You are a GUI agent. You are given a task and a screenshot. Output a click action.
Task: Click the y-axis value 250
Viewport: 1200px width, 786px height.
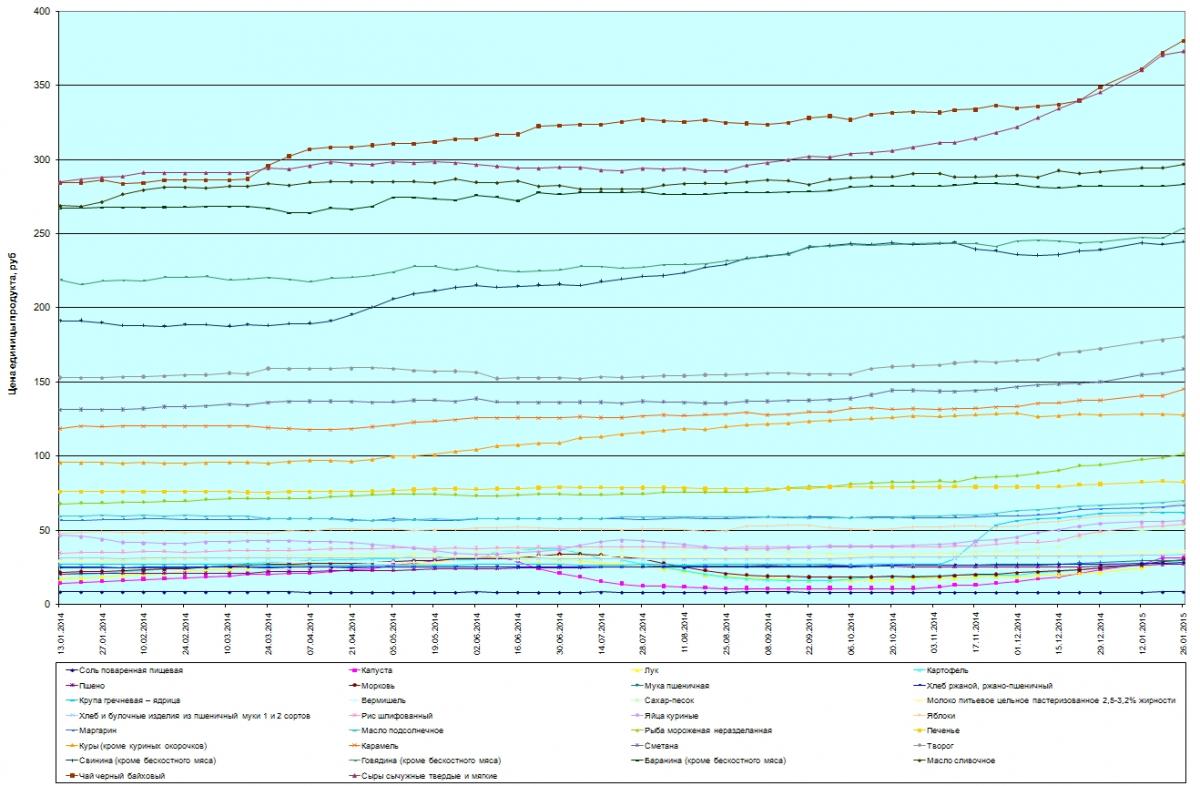pos(41,233)
